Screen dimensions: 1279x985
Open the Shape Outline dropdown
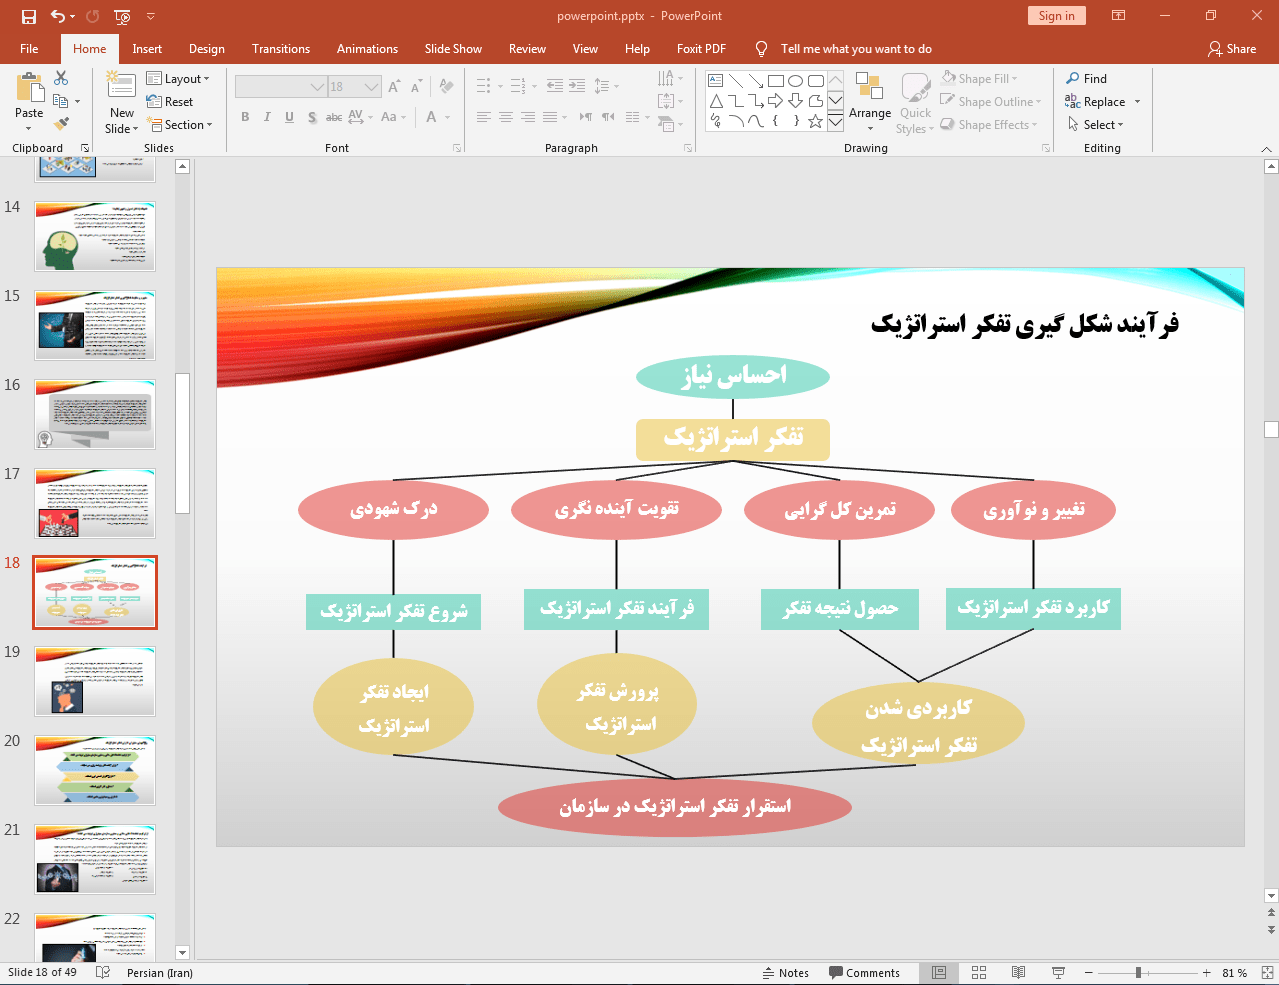tap(991, 102)
